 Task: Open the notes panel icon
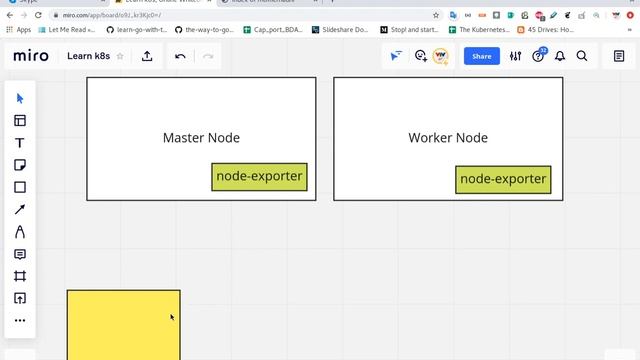coord(619,56)
